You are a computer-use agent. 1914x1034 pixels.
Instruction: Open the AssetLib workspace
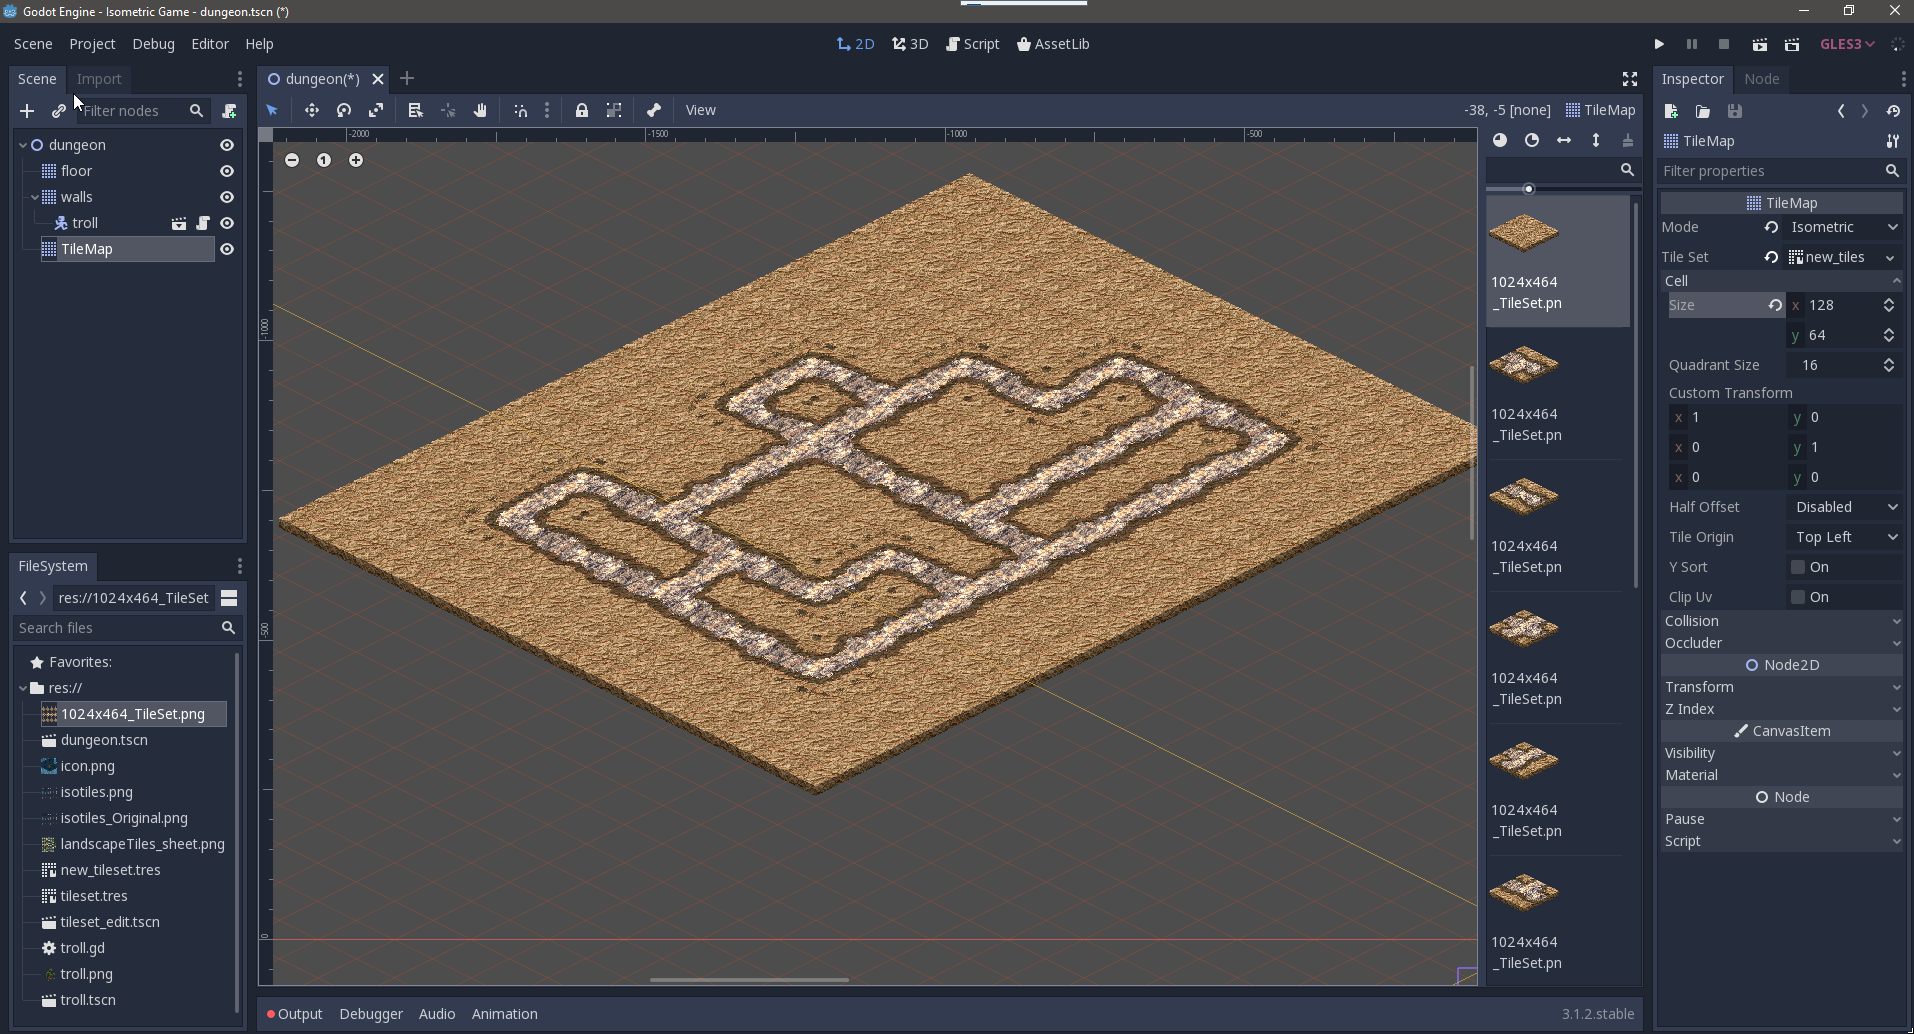(1053, 44)
